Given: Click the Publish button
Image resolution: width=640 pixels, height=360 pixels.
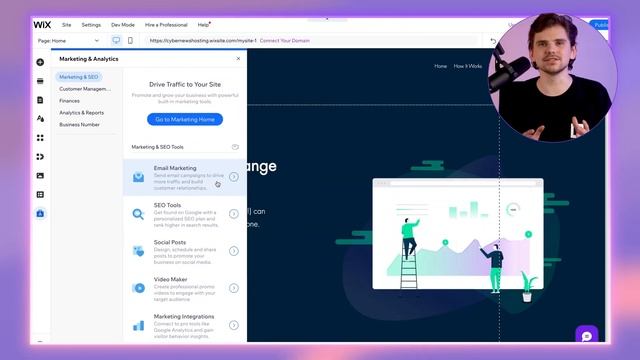Looking at the screenshot, I should (x=600, y=25).
